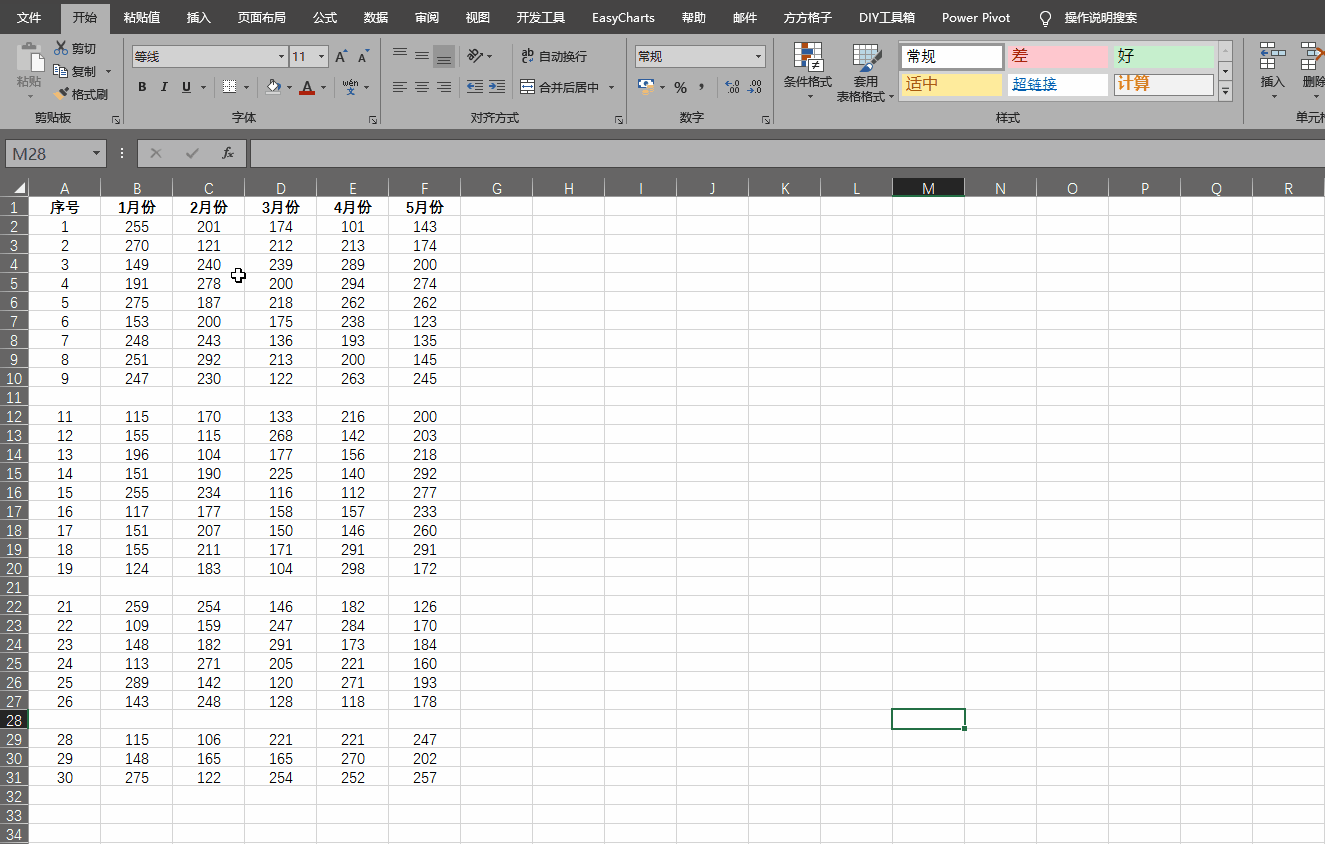Toggle Italic formatting

point(164,87)
